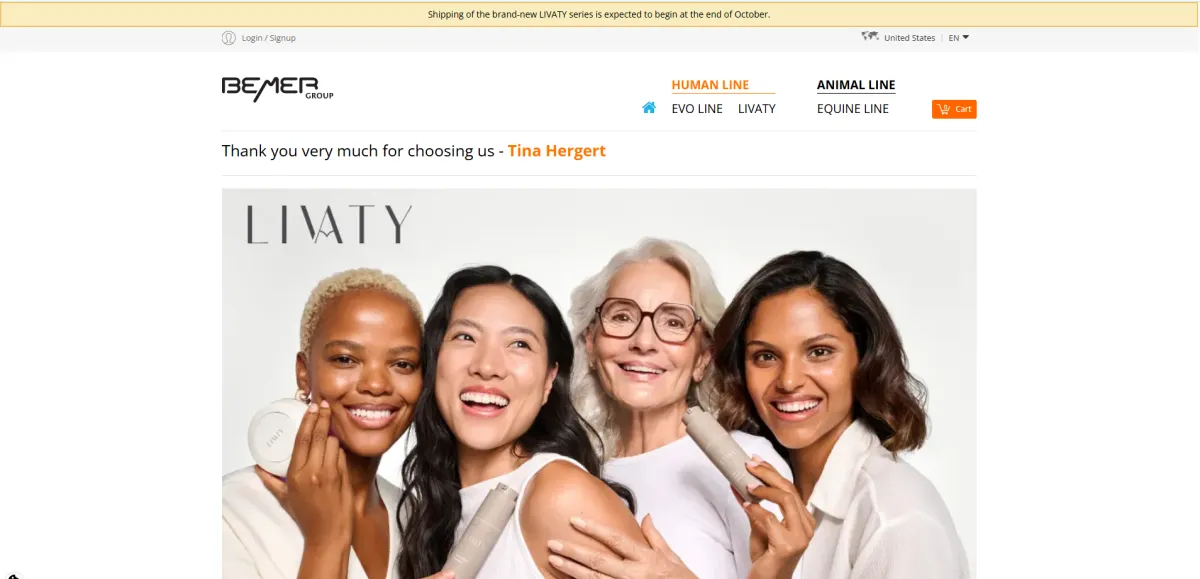Click the orange Cart button label
This screenshot has width=1200, height=579.
pyautogui.click(x=963, y=109)
